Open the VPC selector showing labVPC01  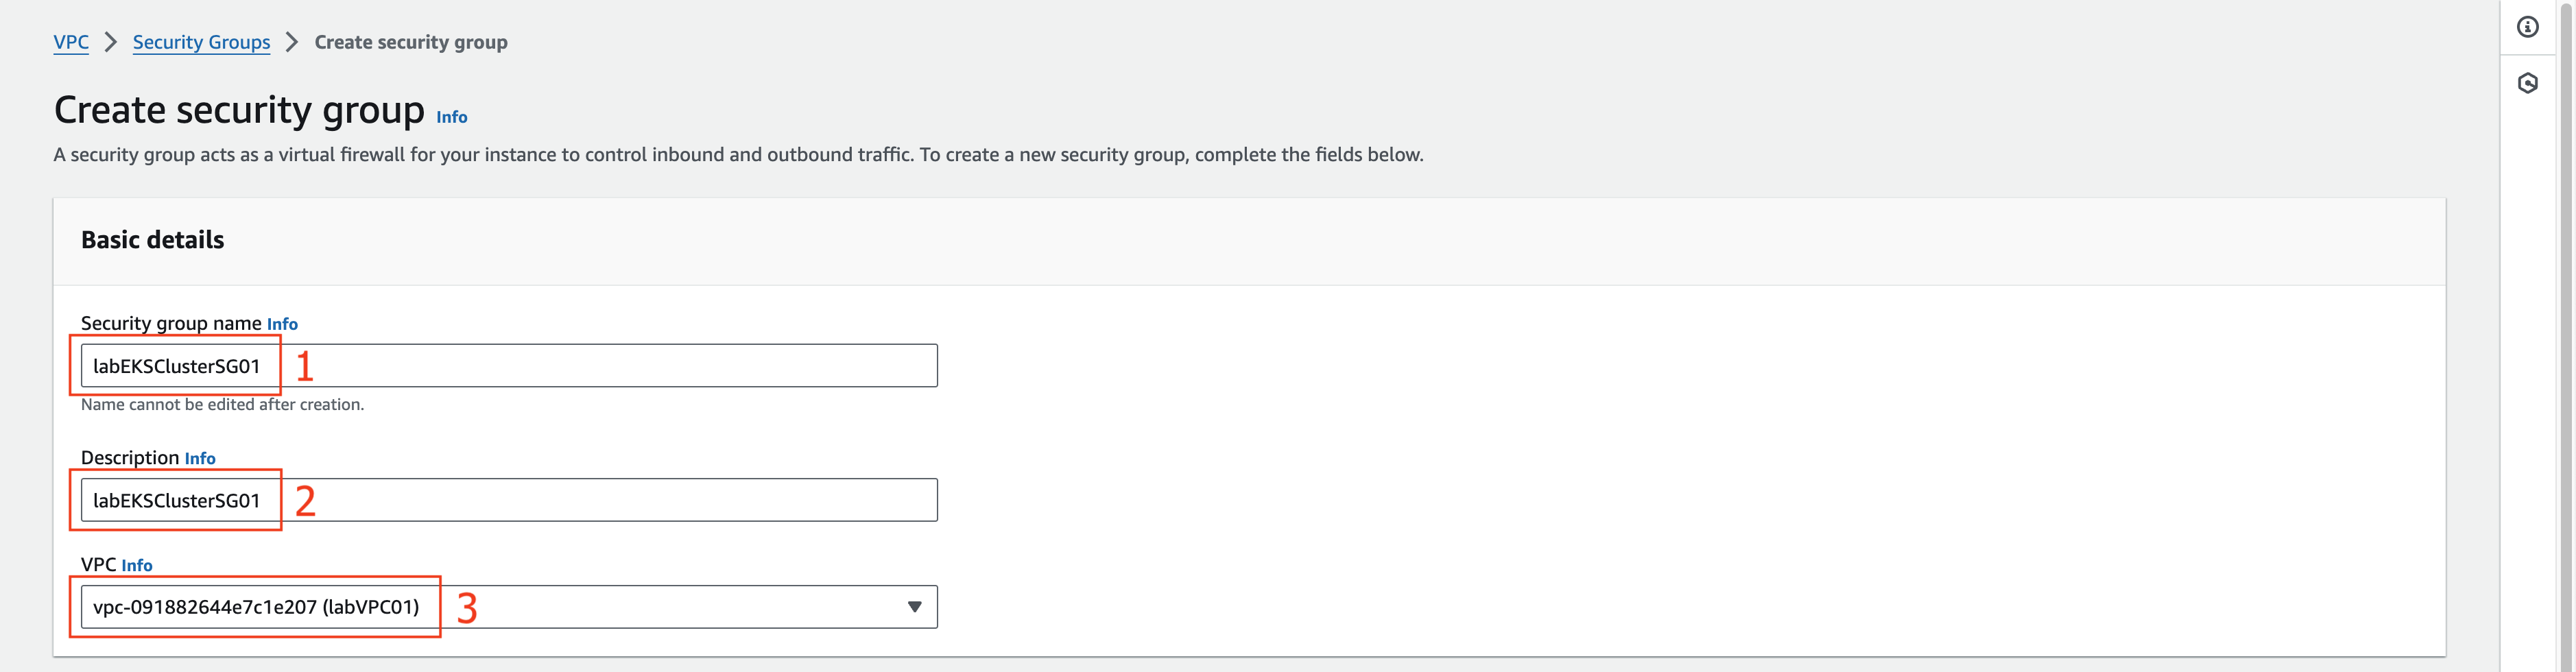tap(509, 607)
